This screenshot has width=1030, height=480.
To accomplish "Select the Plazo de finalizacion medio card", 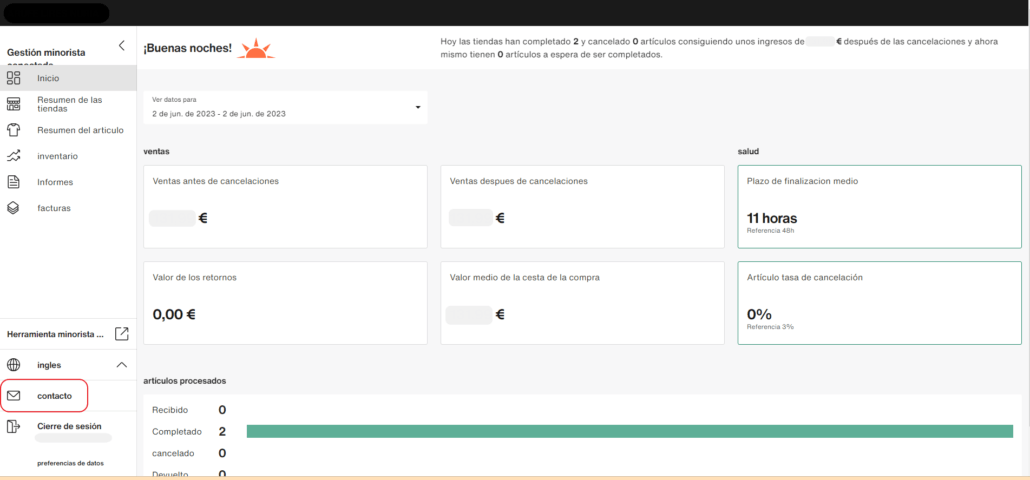I will pyautogui.click(x=879, y=206).
